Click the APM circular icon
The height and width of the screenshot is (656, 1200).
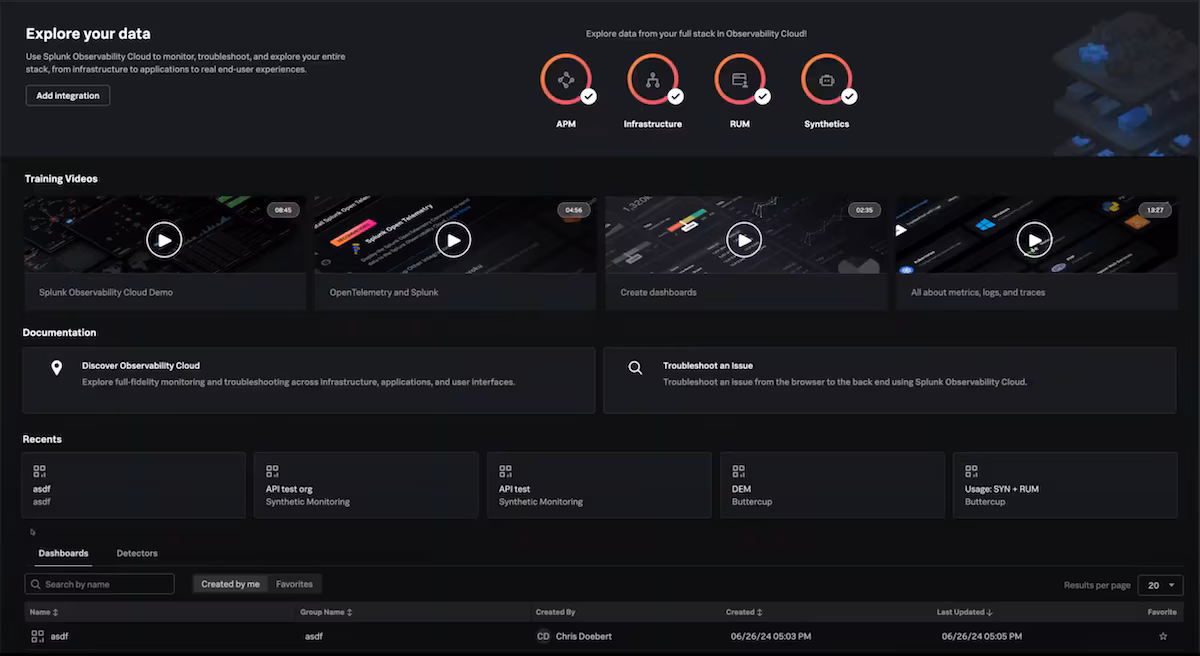(565, 80)
